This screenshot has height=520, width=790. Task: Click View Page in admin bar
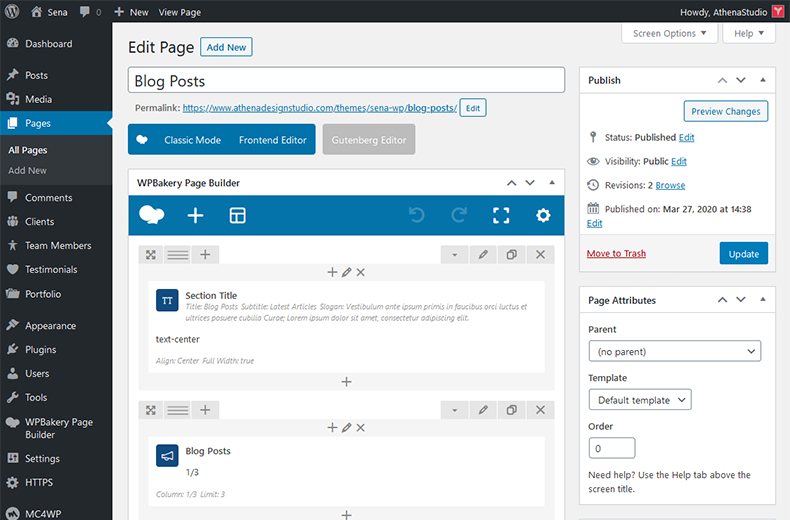179,12
